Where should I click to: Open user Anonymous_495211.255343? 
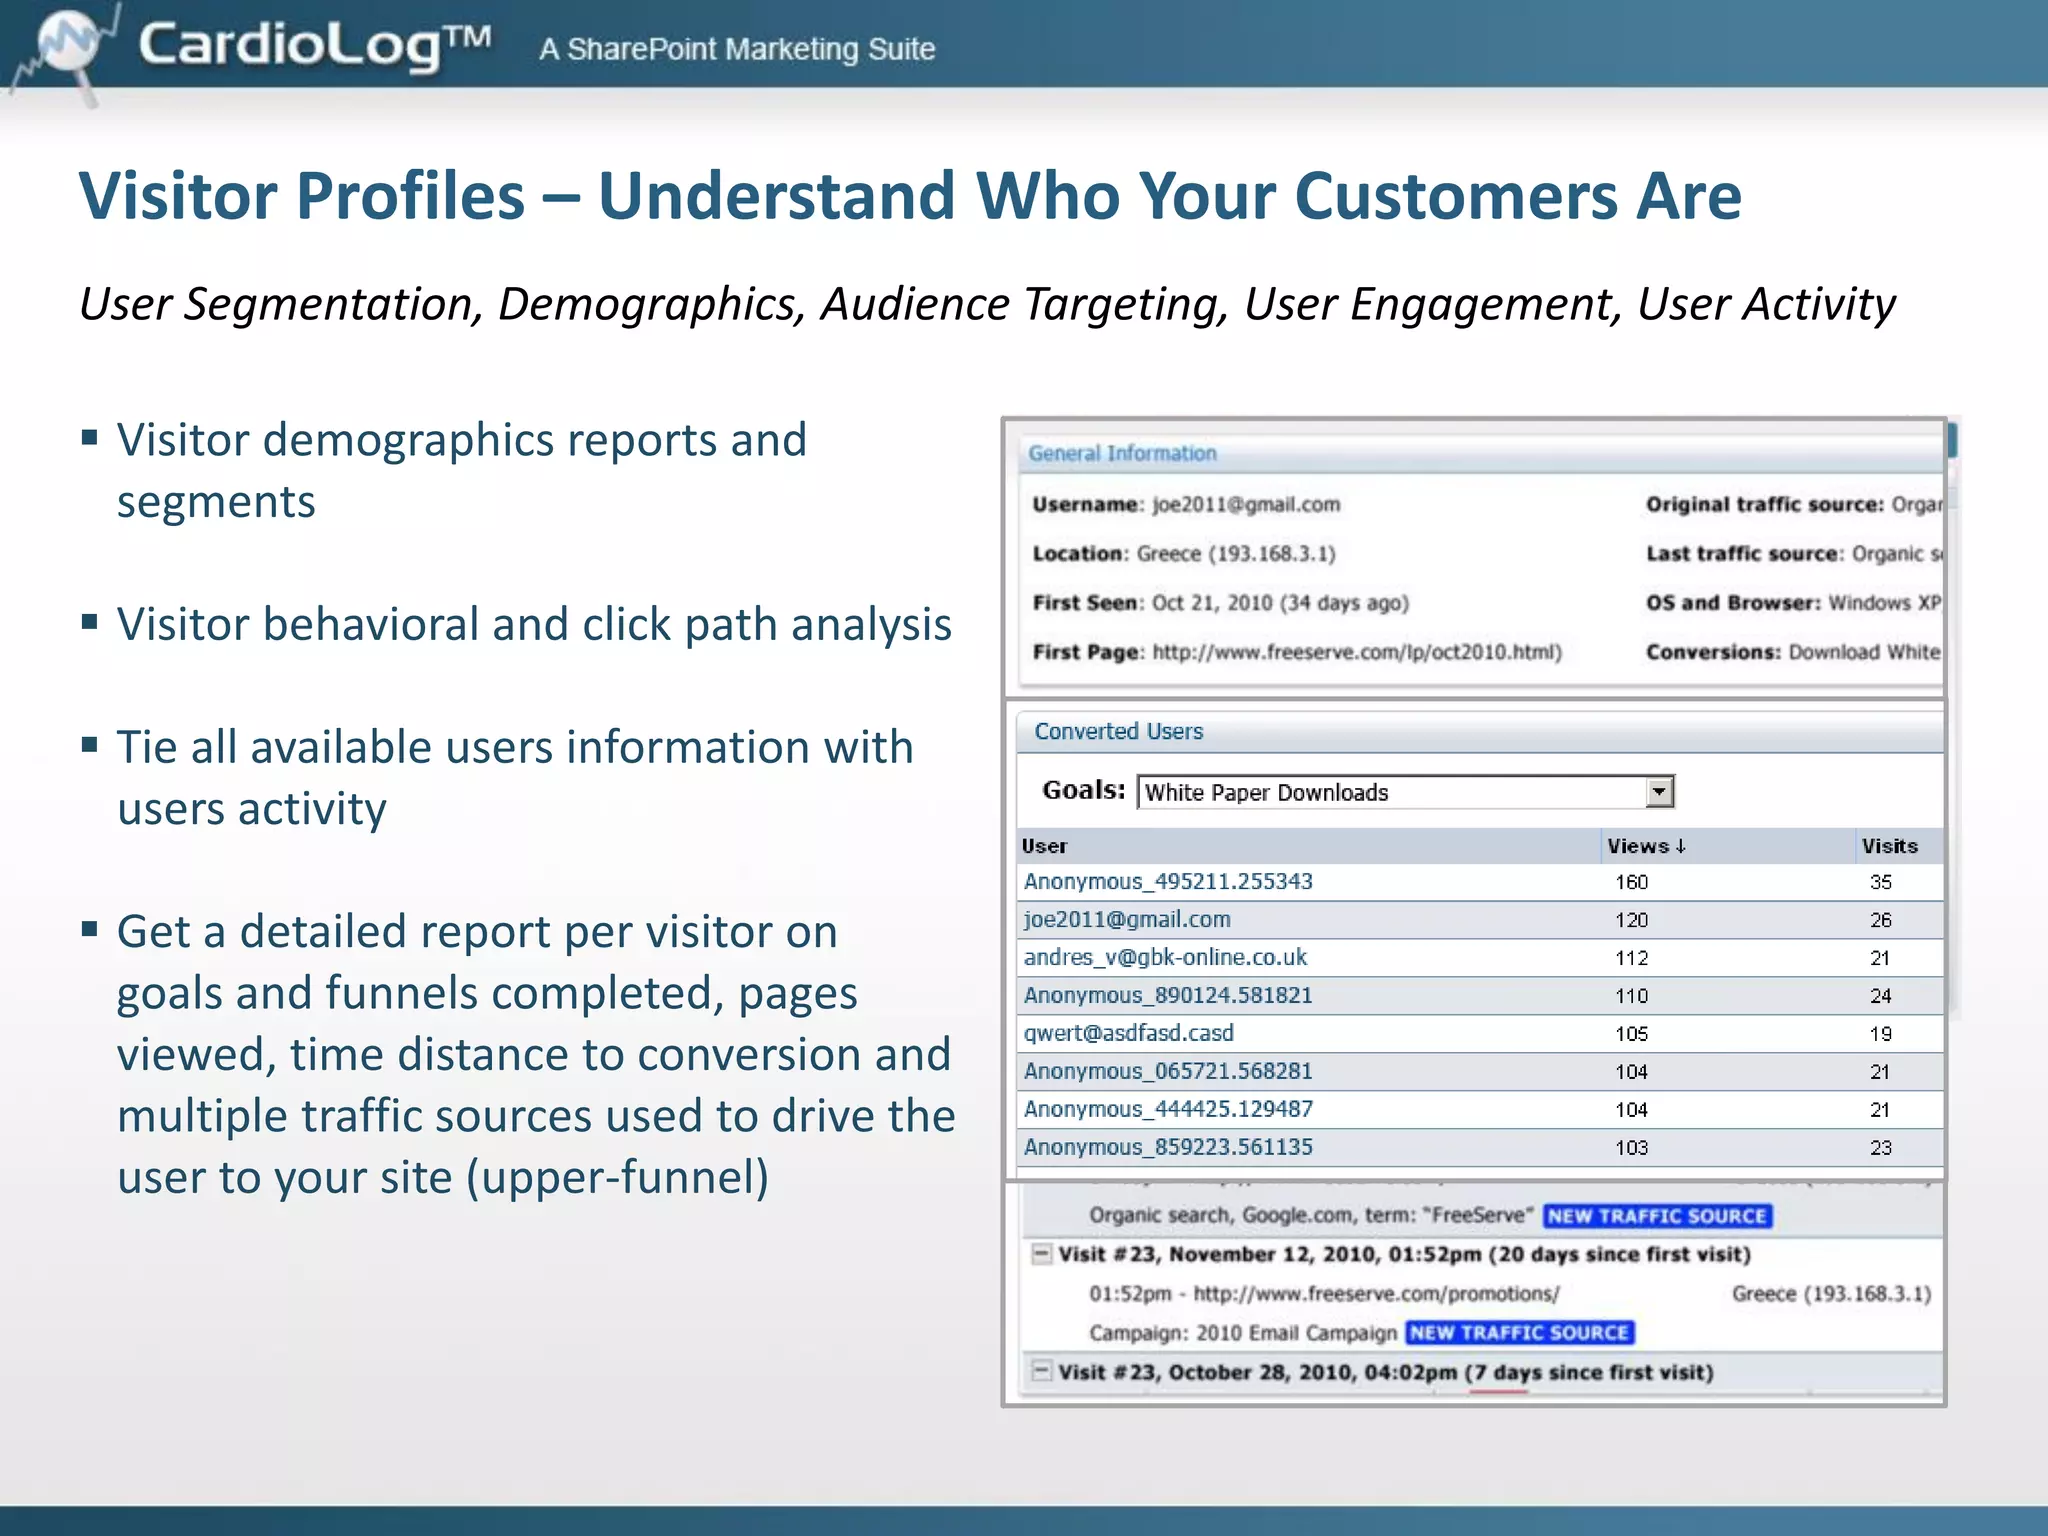point(1168,881)
